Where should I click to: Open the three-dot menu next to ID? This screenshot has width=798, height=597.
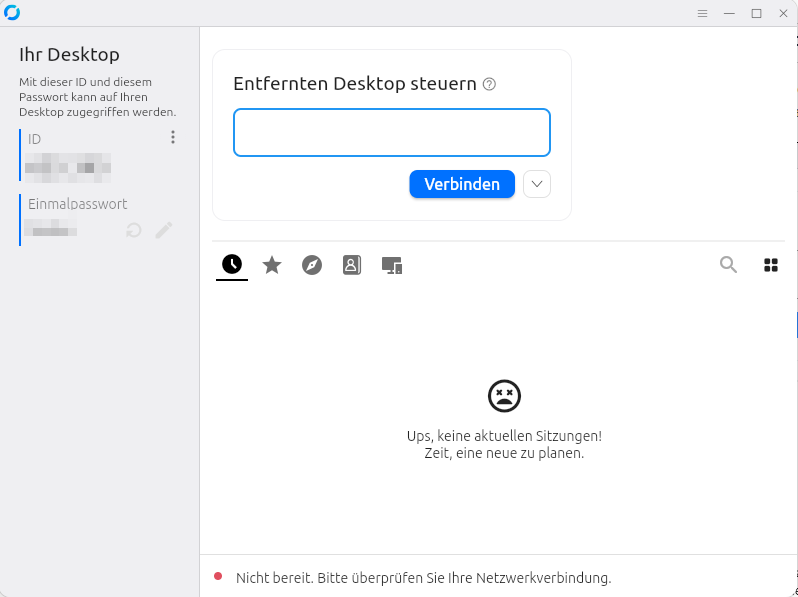click(173, 138)
